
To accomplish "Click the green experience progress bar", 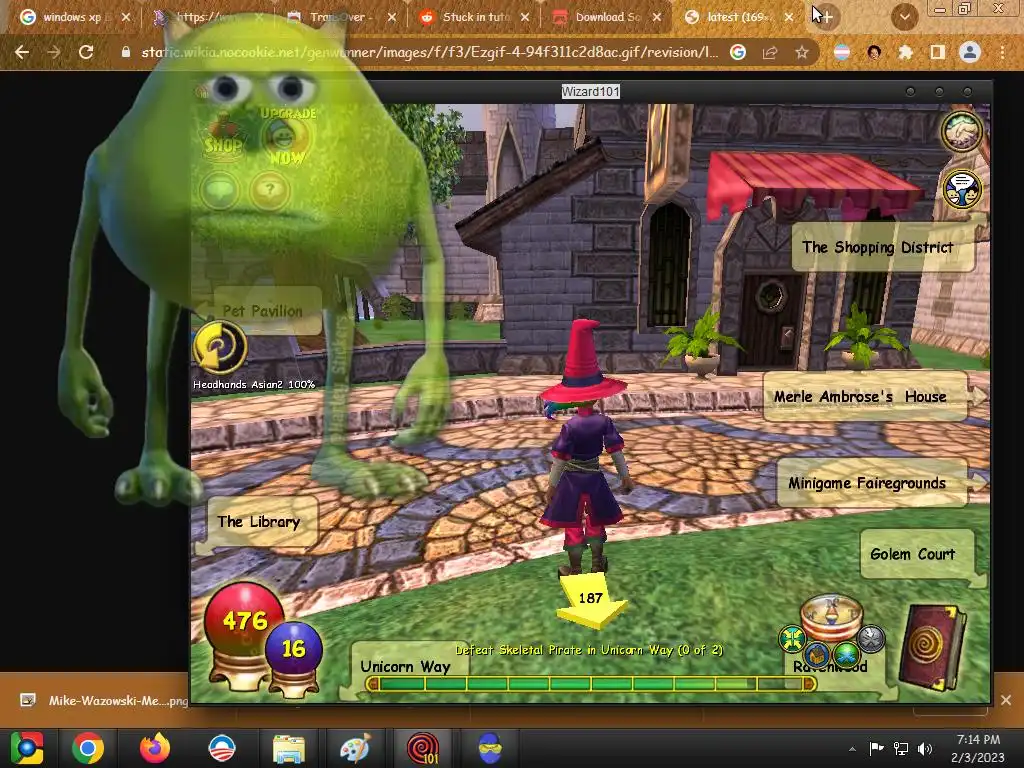I will coord(591,684).
